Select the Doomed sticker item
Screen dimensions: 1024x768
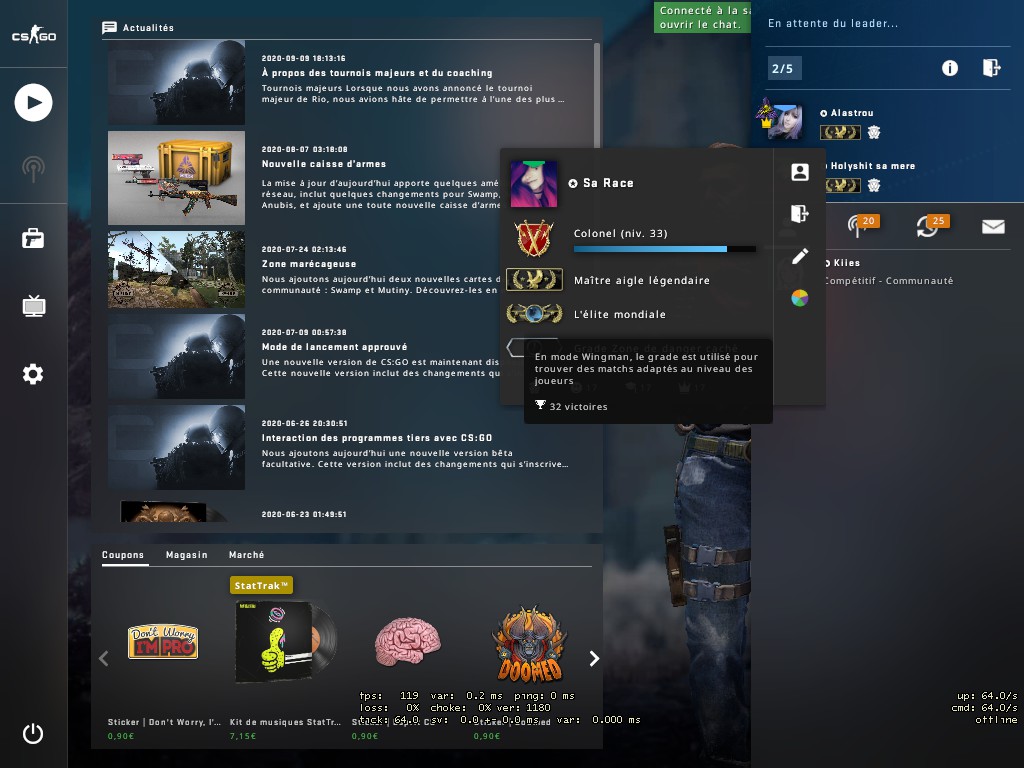[x=530, y=645]
